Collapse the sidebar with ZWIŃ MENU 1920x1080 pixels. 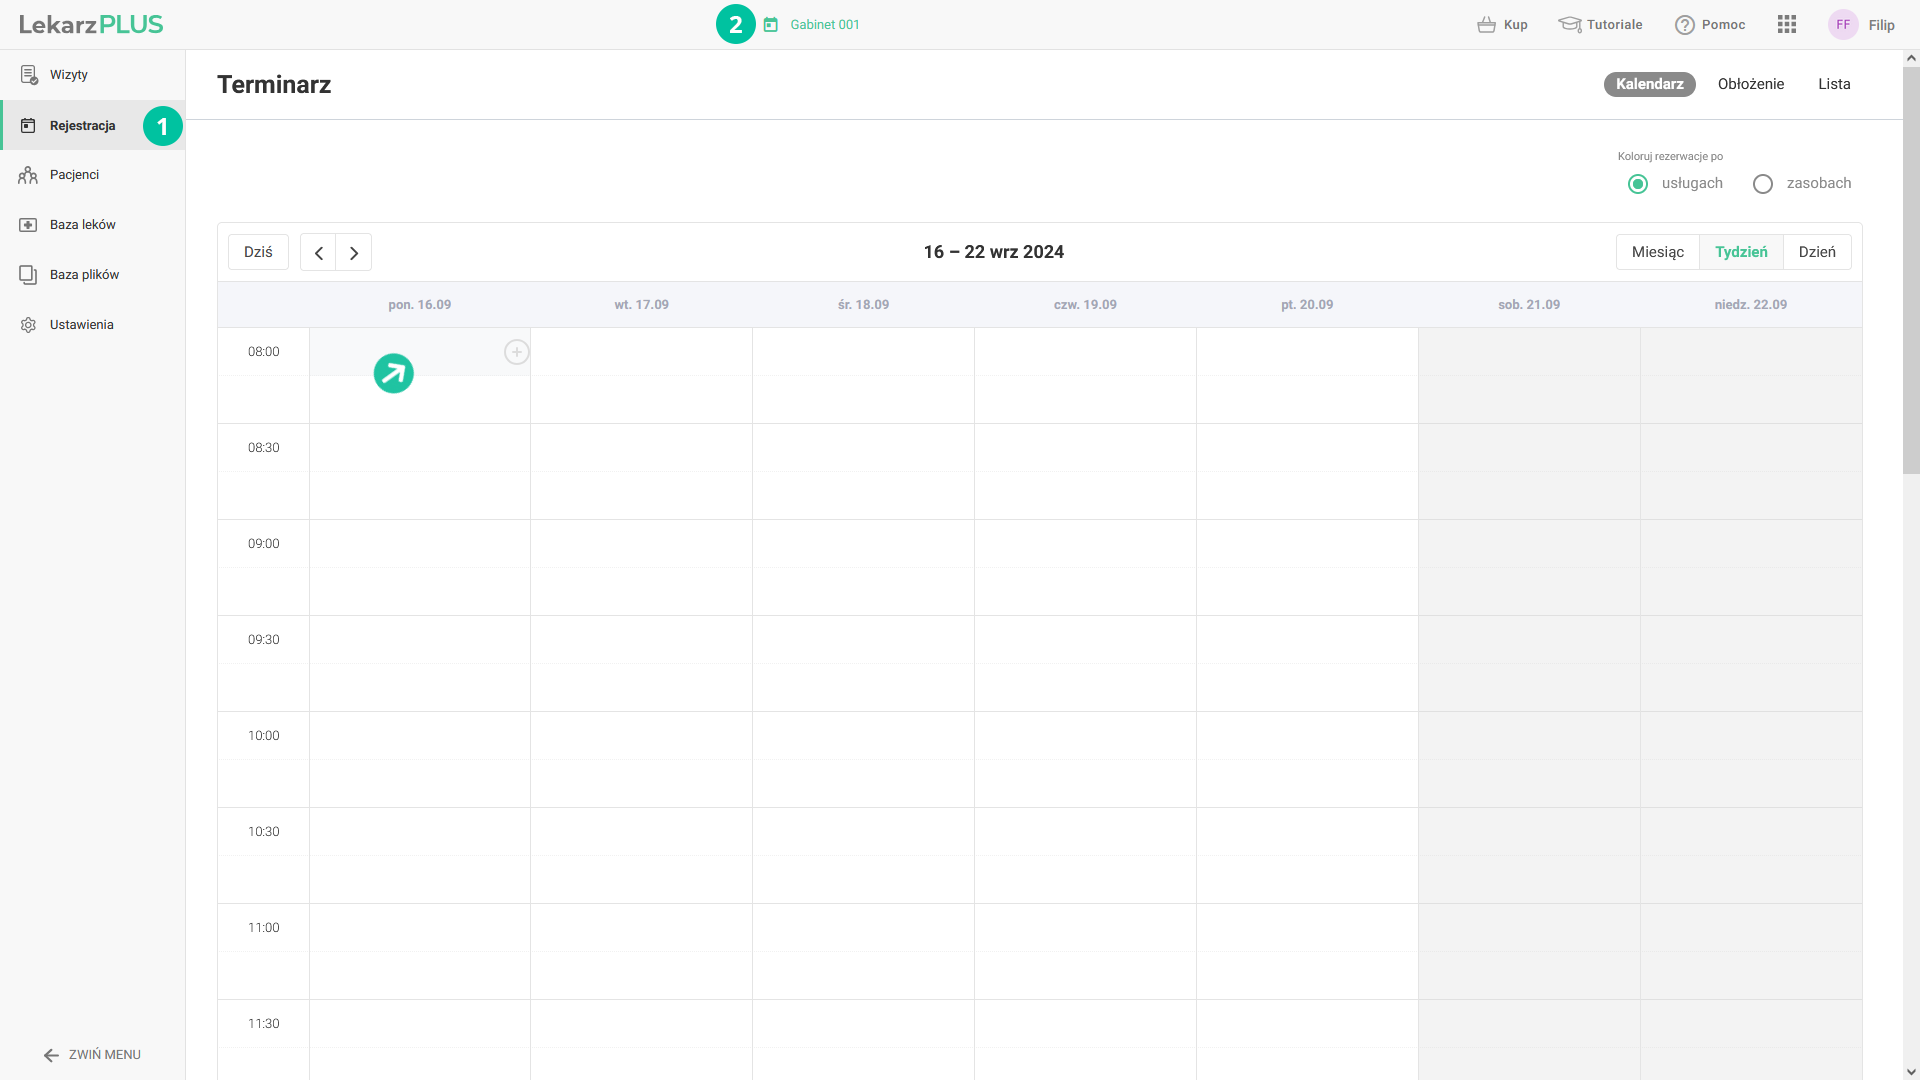pyautogui.click(x=92, y=1055)
